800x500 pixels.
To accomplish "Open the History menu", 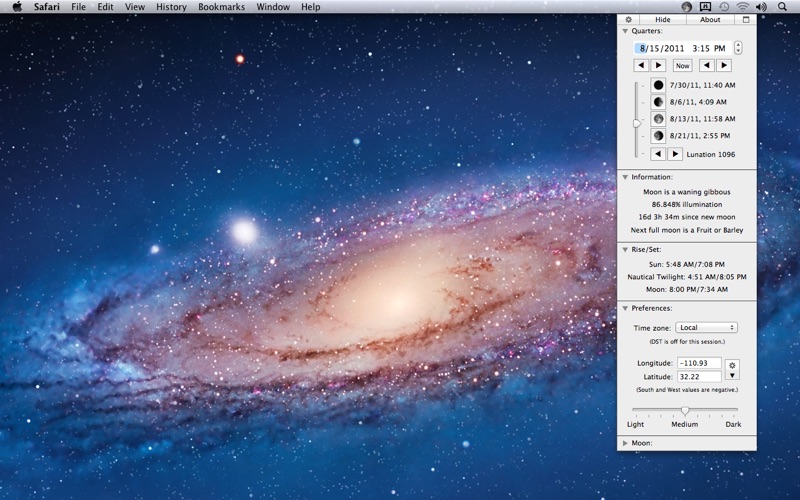I will pos(171,7).
